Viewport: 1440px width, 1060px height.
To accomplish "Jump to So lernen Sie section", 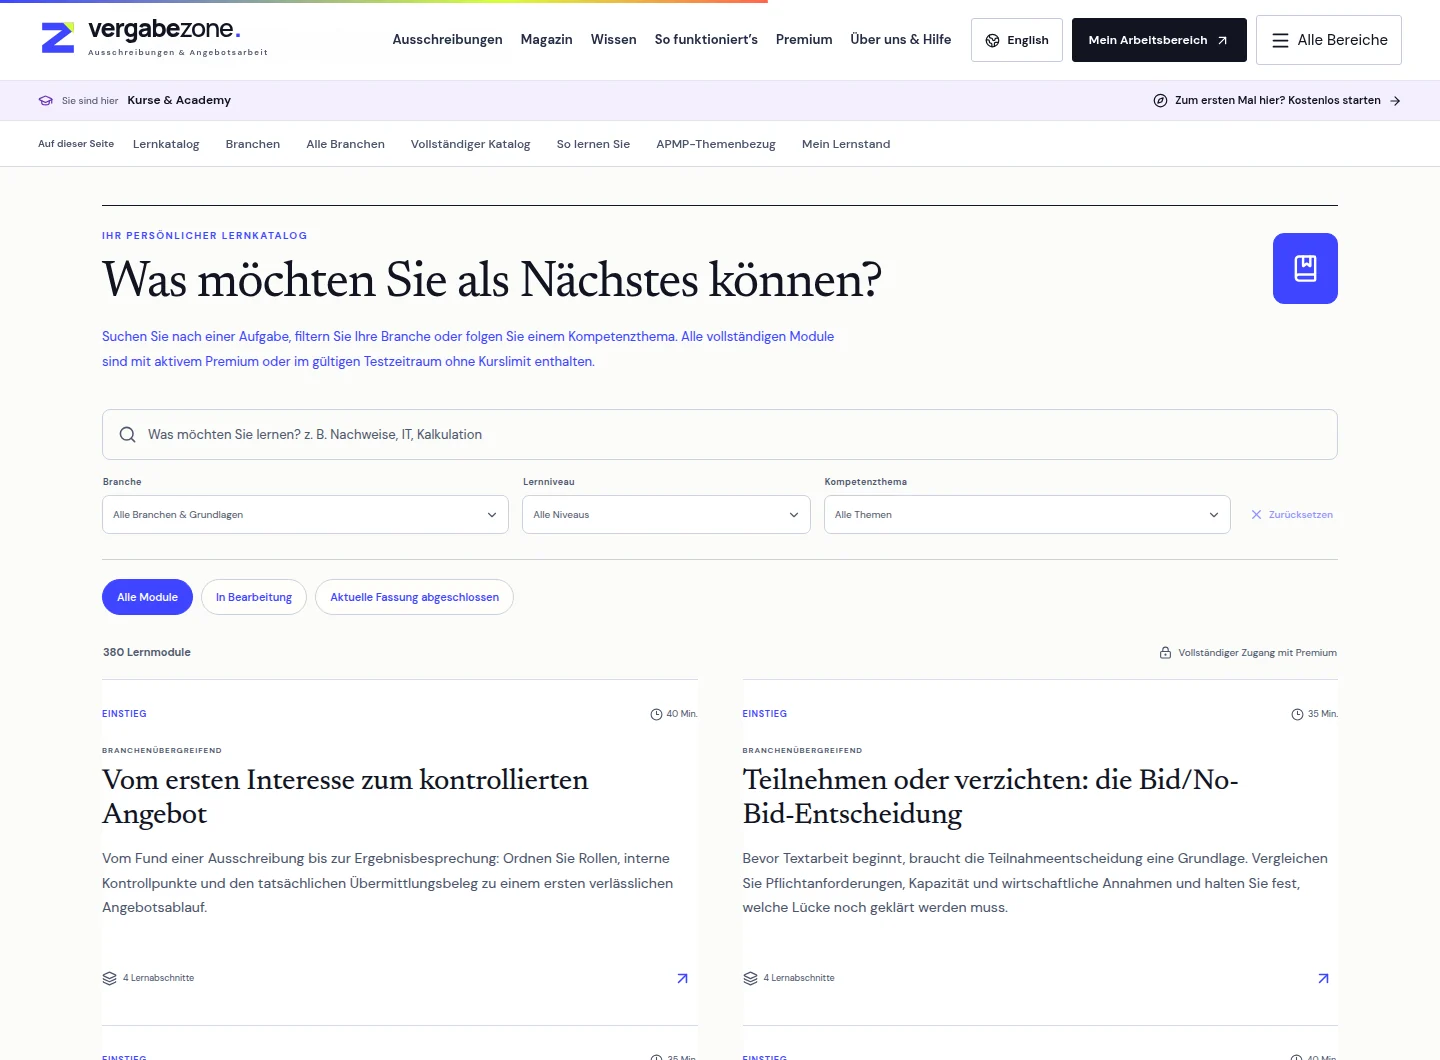I will point(593,144).
